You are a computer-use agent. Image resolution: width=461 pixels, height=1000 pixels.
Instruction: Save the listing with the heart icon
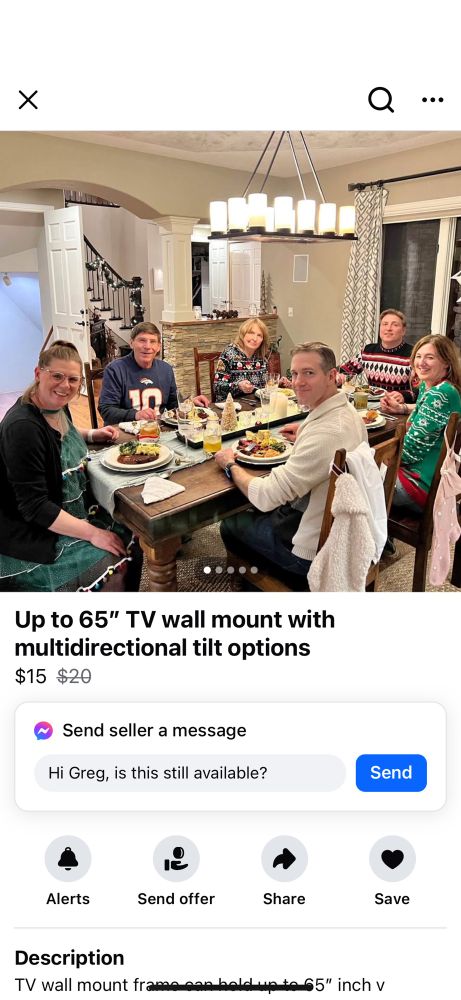tap(392, 858)
